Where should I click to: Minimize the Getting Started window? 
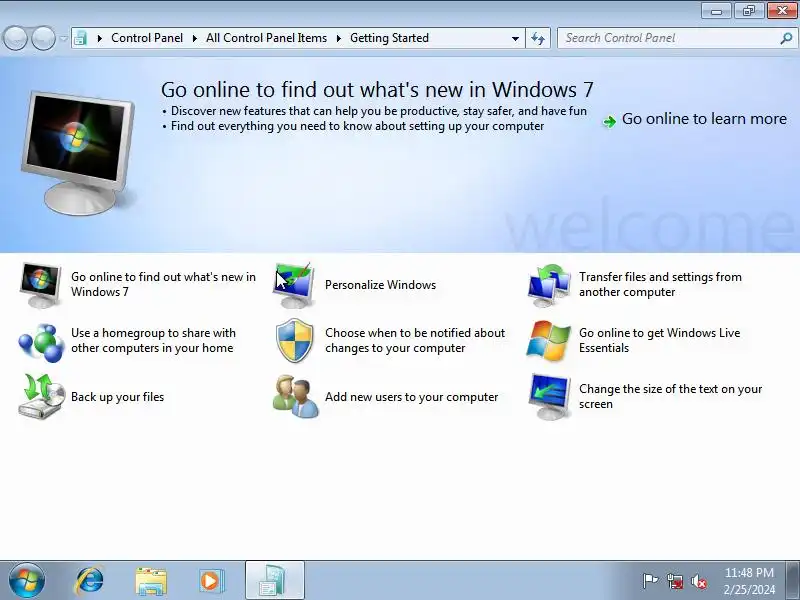click(x=716, y=11)
